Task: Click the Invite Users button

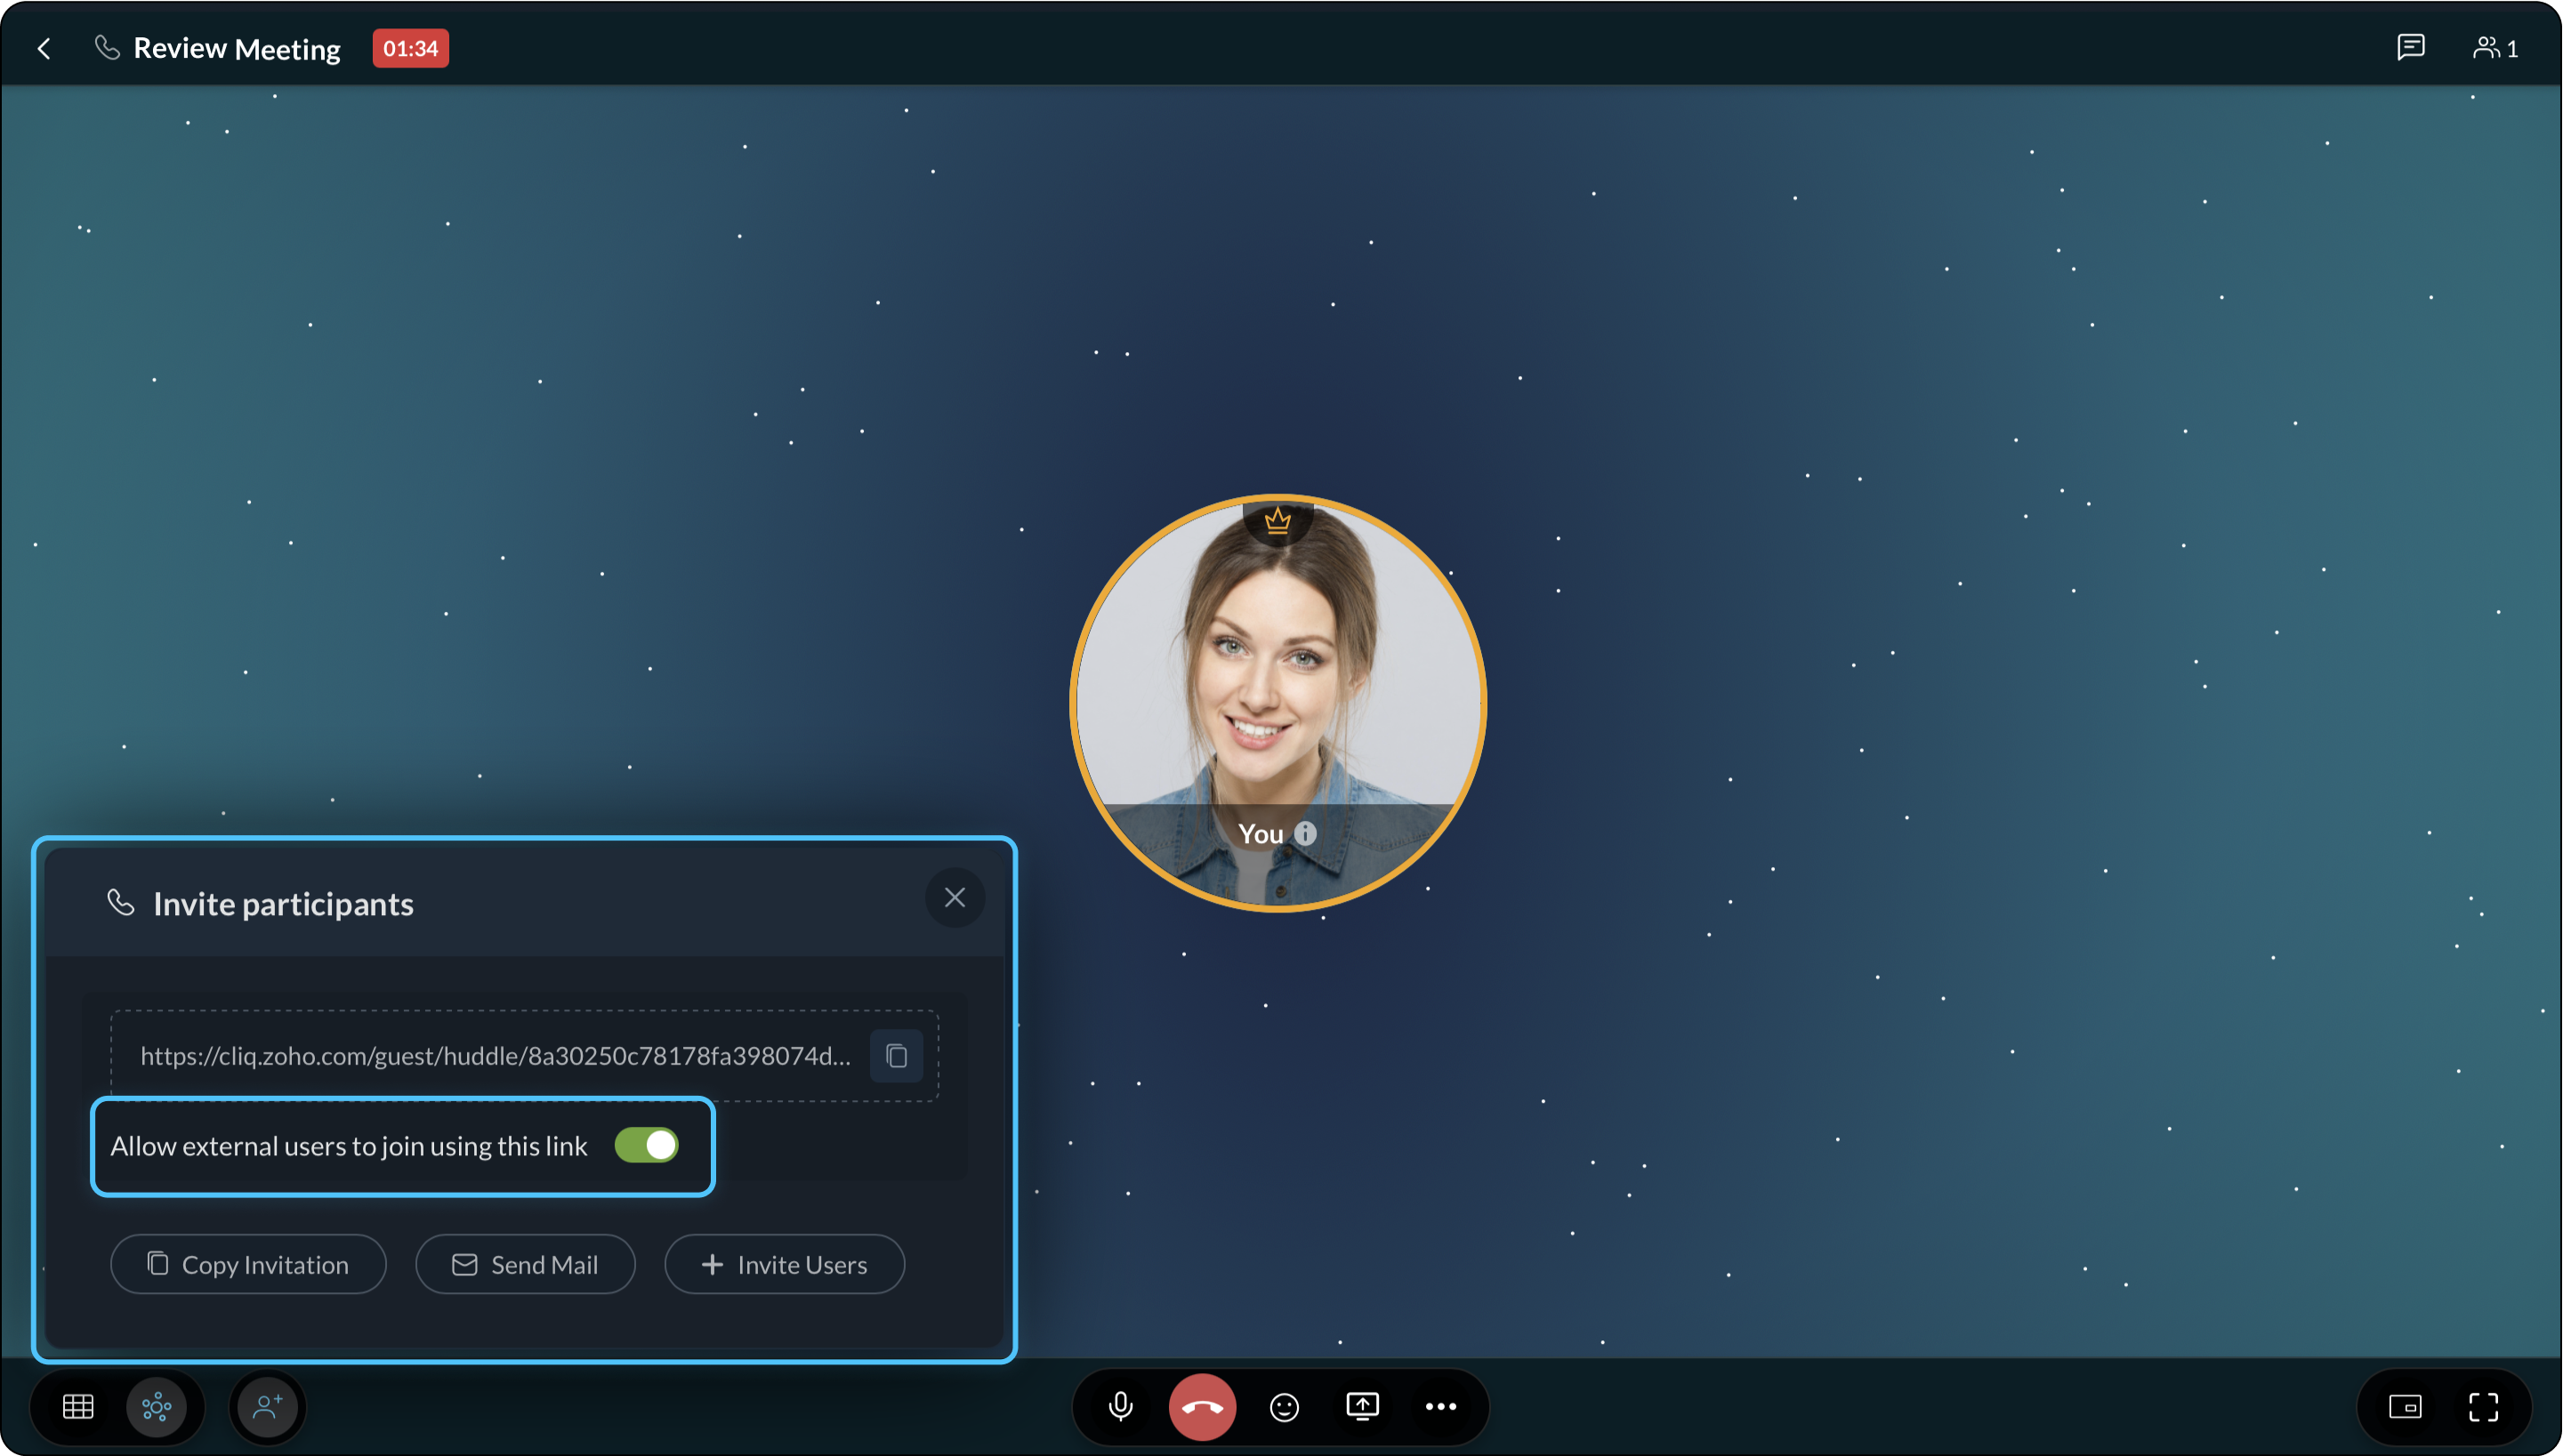Action: [784, 1264]
